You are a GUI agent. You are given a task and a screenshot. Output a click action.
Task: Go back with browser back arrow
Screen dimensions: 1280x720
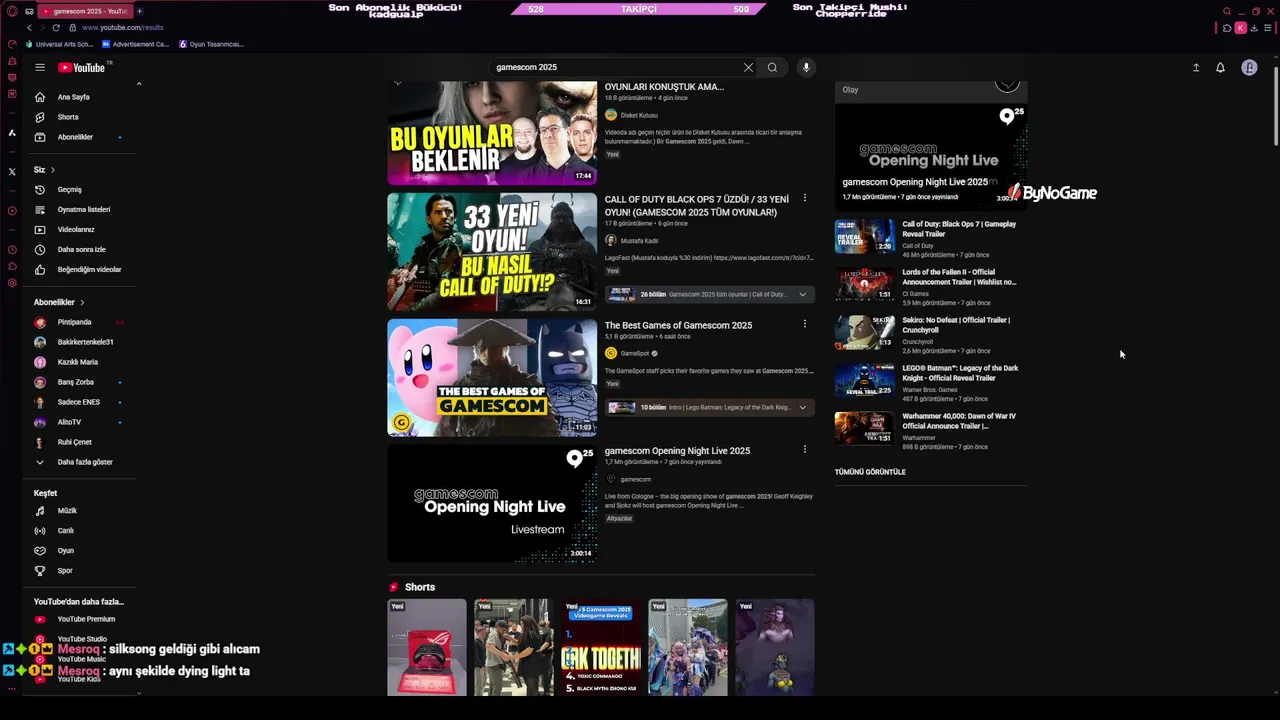[x=29, y=27]
